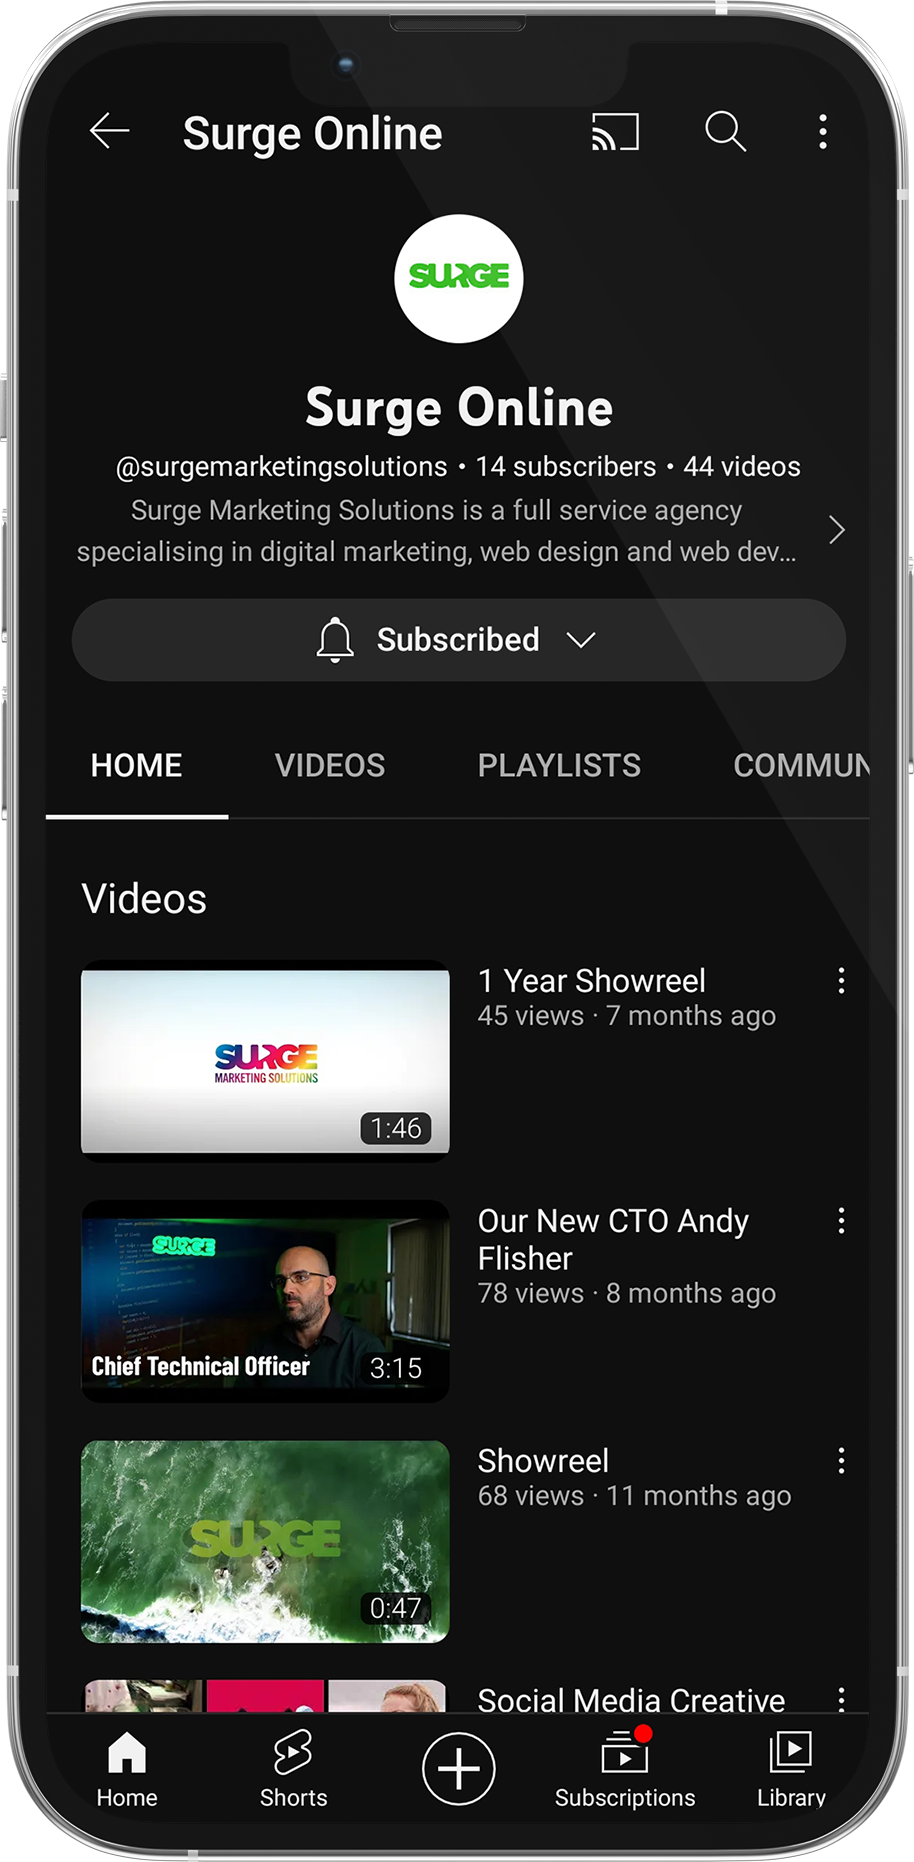
Task: Go to Home in bottom navigation
Action: click(x=127, y=1770)
